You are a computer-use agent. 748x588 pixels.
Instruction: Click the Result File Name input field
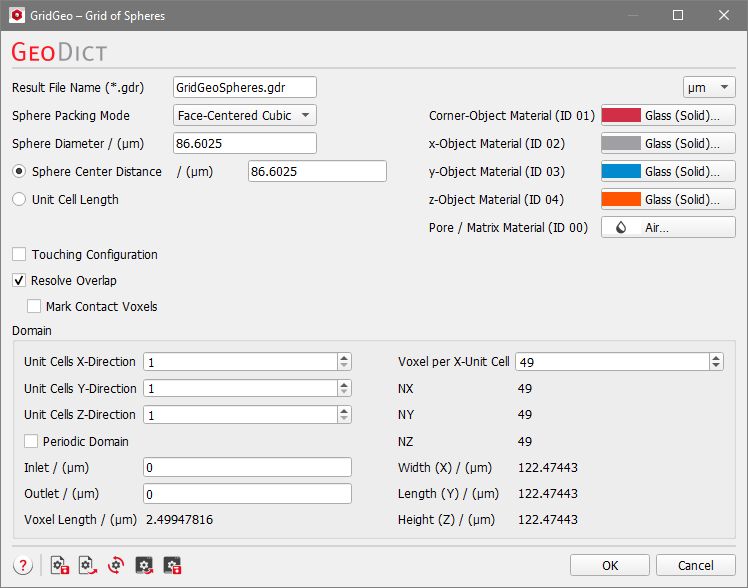[x=244, y=88]
